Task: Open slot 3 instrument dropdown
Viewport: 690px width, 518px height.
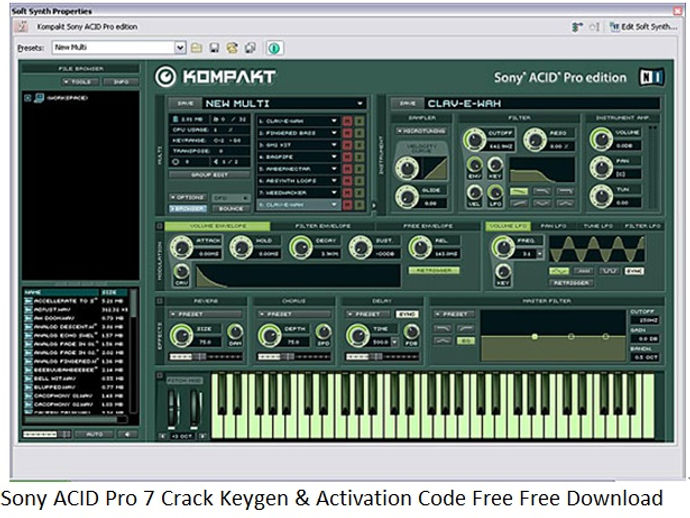Action: 334,145
